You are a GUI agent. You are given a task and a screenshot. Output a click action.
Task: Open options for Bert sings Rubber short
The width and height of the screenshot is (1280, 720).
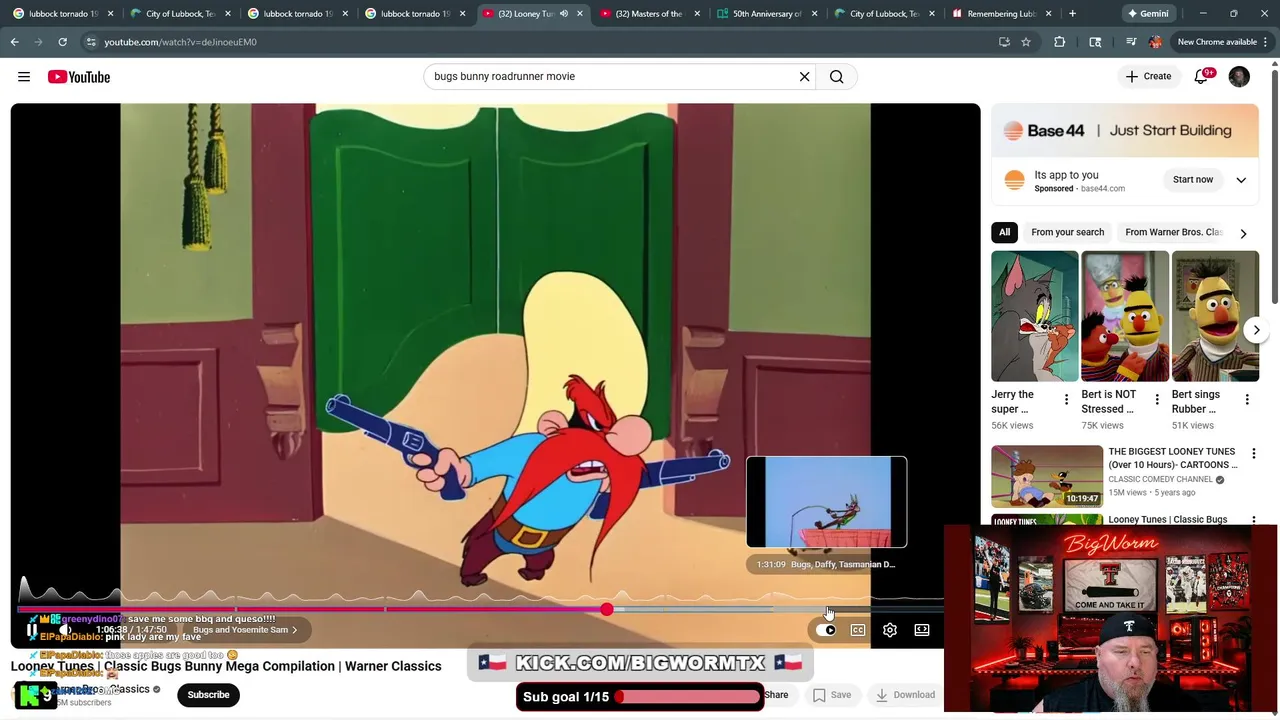[1247, 400]
